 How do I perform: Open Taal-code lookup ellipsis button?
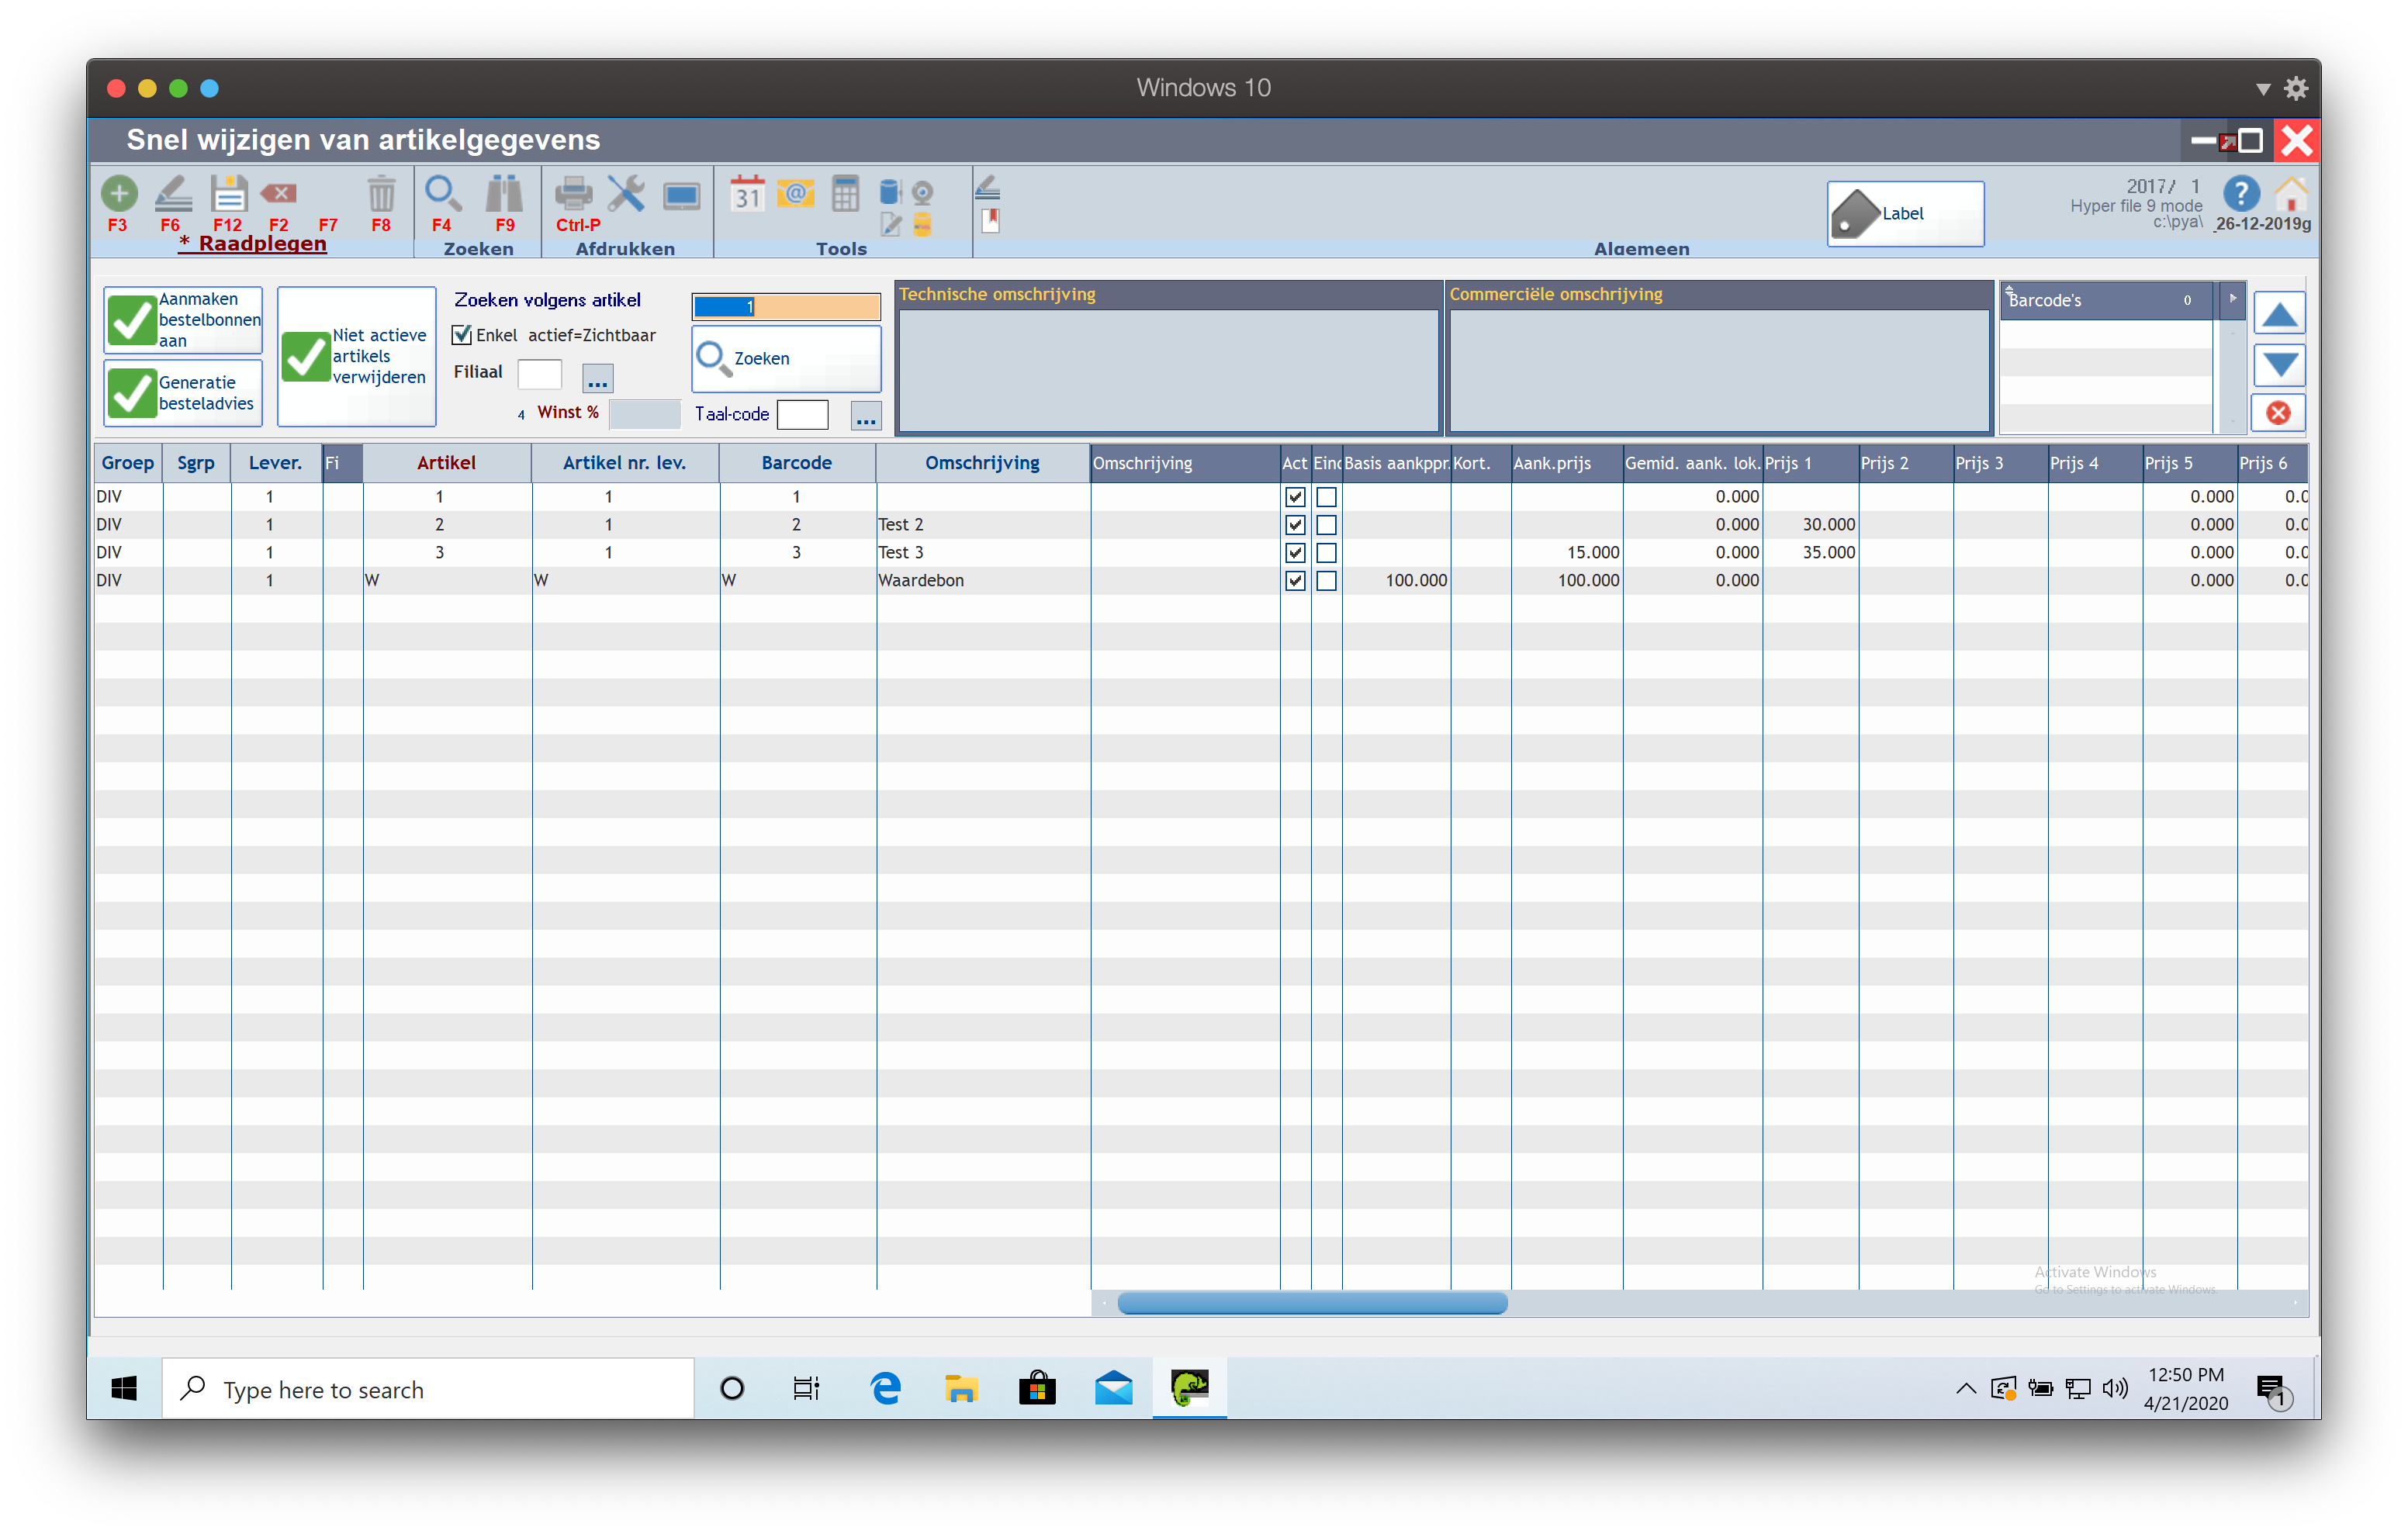pos(866,416)
